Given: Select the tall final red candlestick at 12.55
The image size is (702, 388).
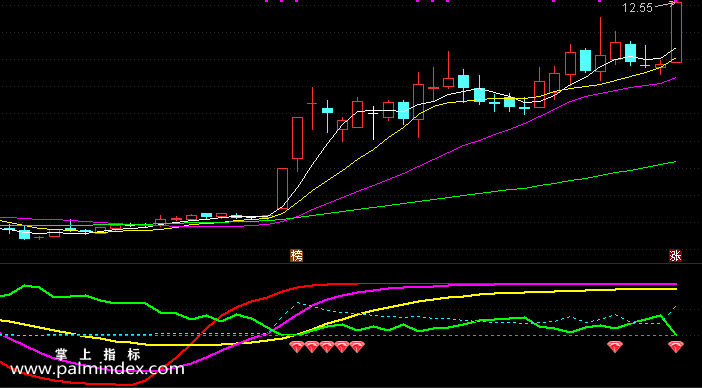Looking at the screenshot, I should point(676,32).
